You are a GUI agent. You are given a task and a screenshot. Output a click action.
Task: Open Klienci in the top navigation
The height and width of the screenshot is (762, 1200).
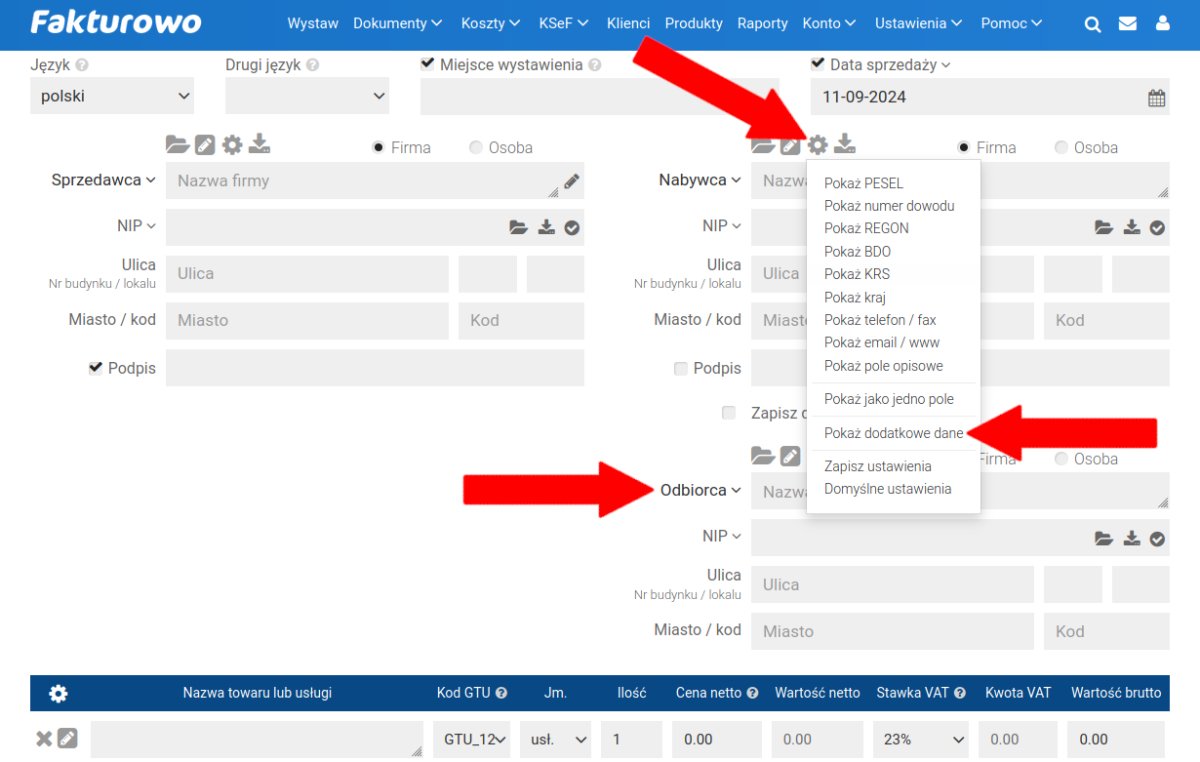[628, 23]
